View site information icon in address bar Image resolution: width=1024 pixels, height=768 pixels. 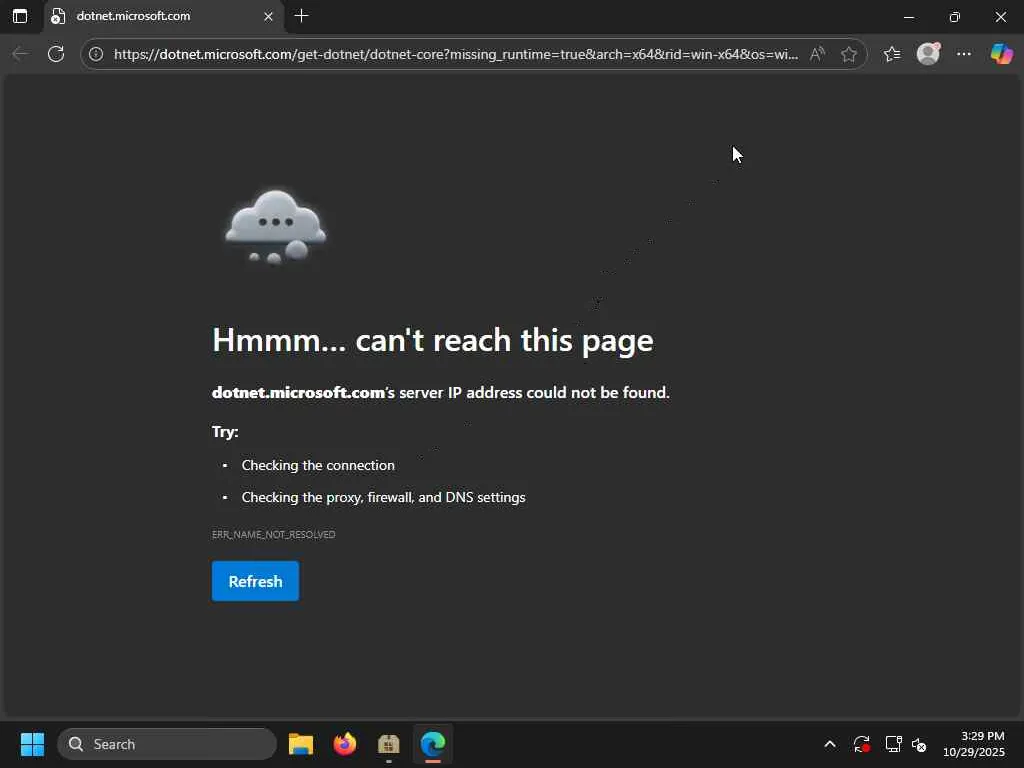coord(96,54)
